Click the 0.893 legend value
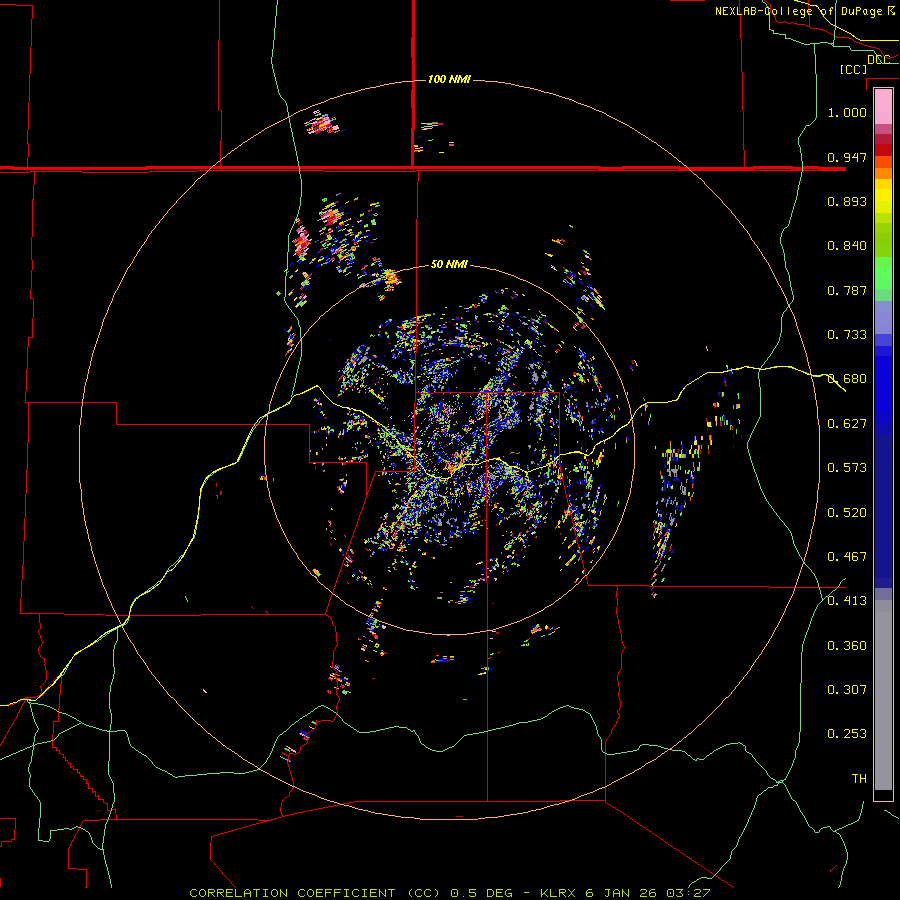 tap(847, 201)
